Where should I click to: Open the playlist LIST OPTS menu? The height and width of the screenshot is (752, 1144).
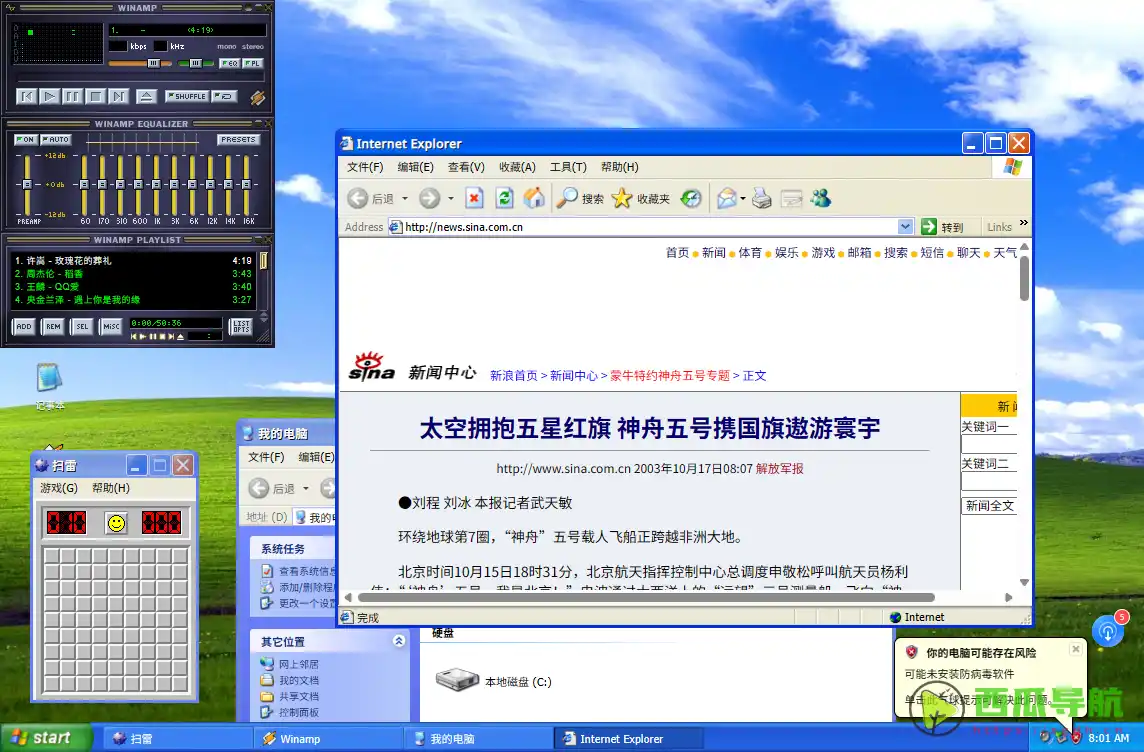tap(241, 327)
